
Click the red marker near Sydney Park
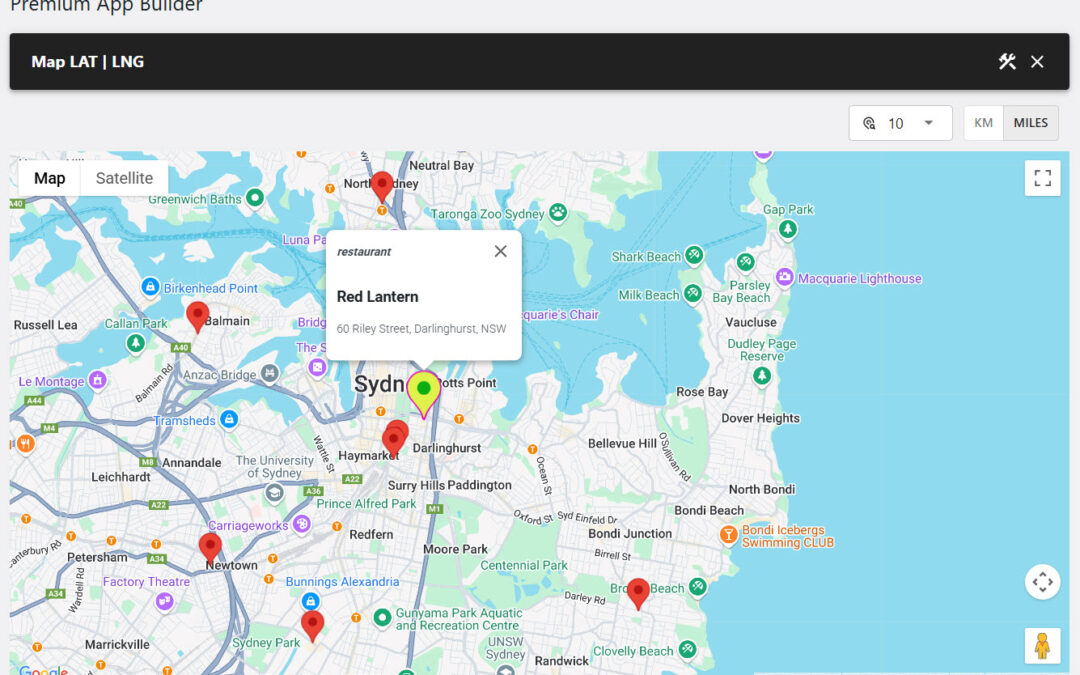tap(312, 625)
